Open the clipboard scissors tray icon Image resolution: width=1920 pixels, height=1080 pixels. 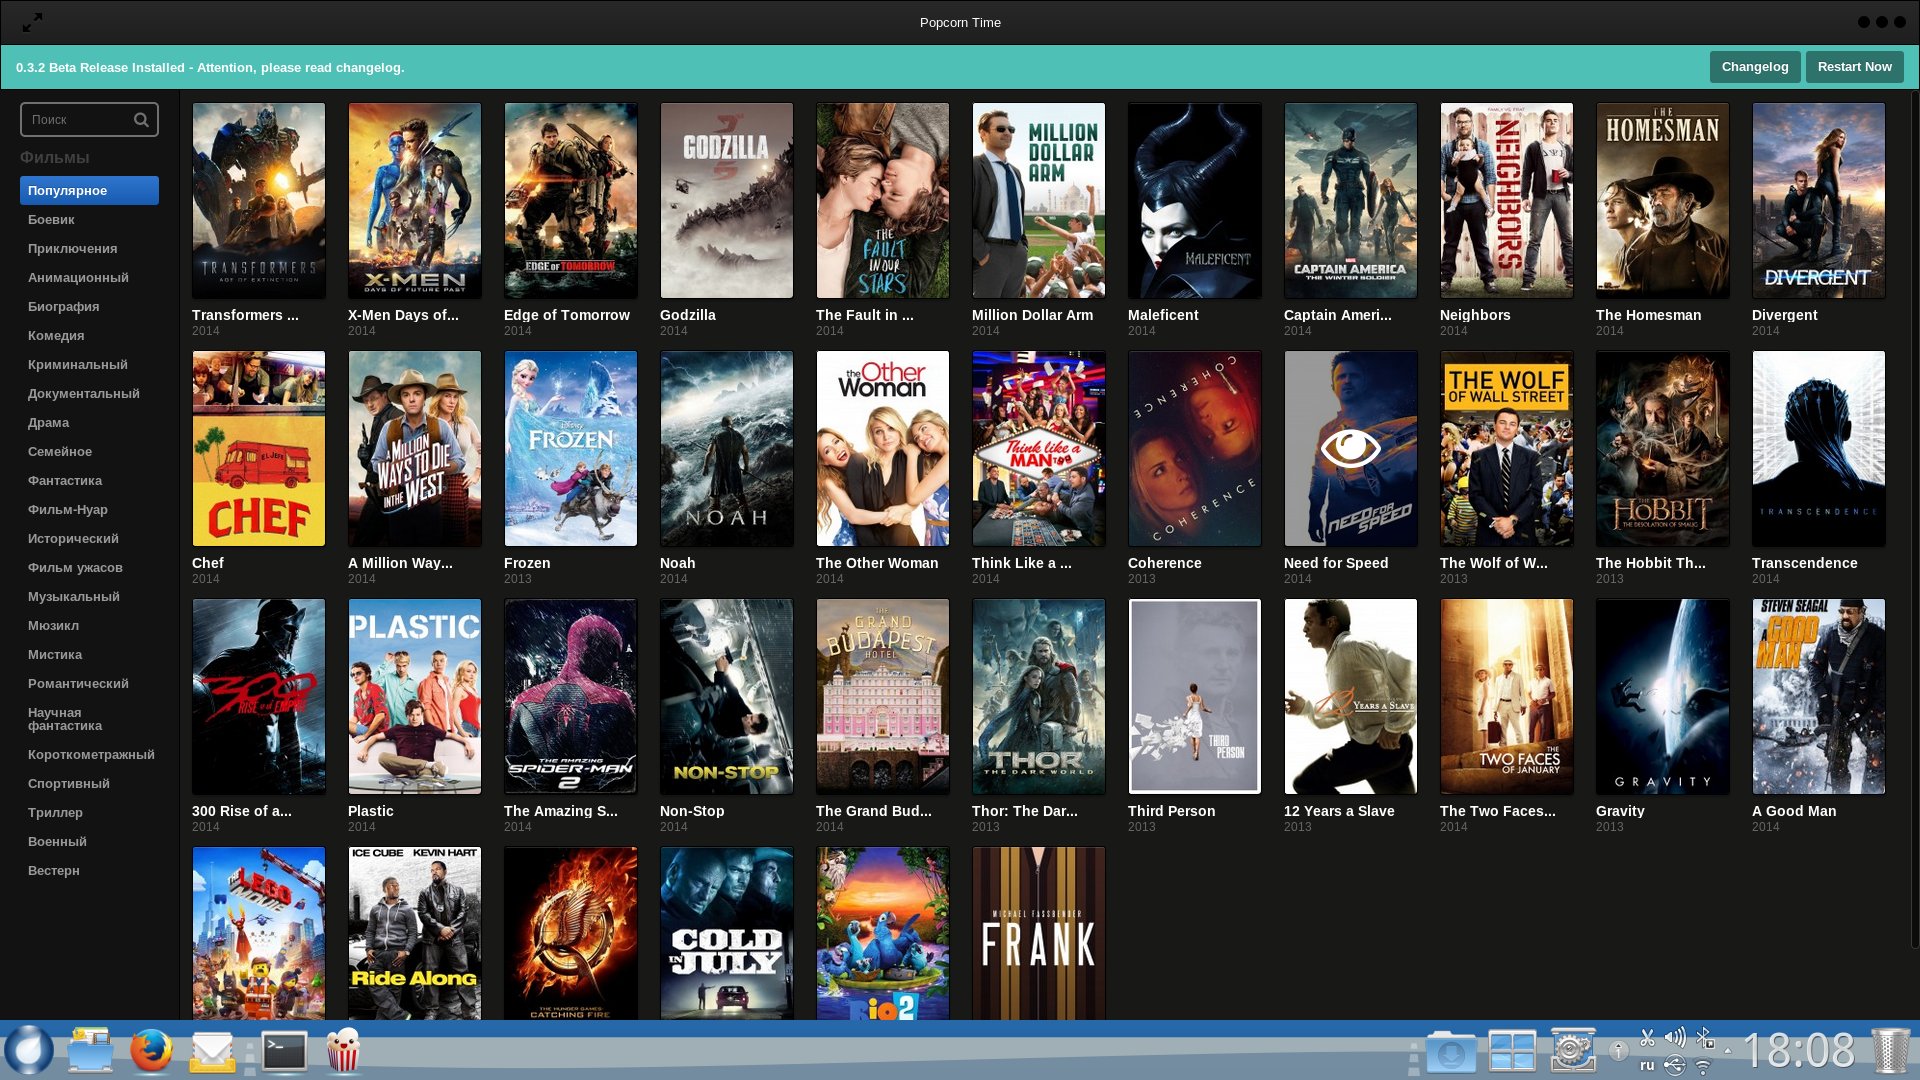tap(1647, 1038)
